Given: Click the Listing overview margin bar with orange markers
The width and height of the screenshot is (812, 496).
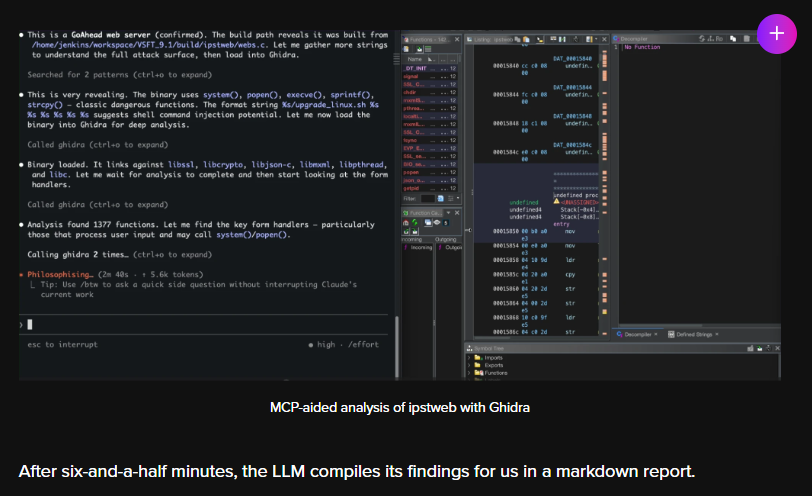Looking at the screenshot, I should tap(604, 192).
